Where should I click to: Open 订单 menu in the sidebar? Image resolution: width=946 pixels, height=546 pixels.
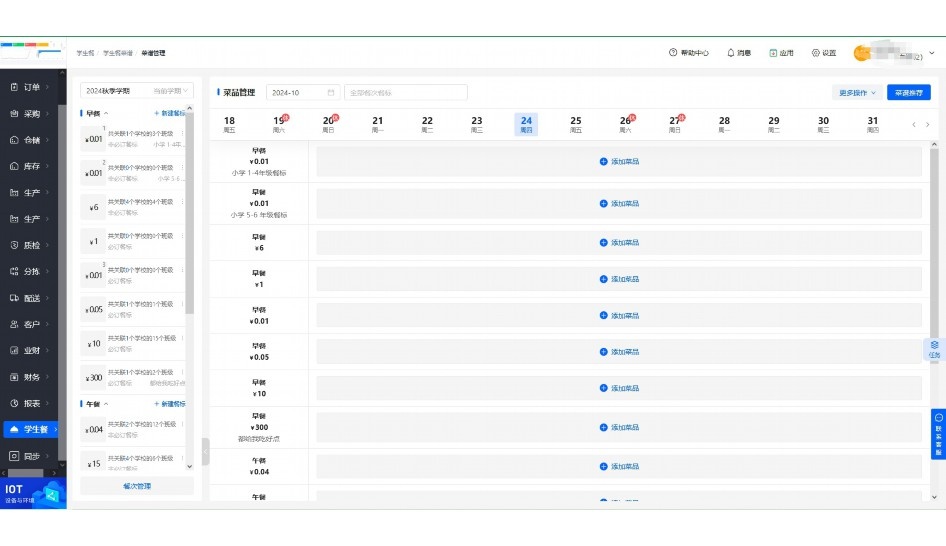point(32,88)
